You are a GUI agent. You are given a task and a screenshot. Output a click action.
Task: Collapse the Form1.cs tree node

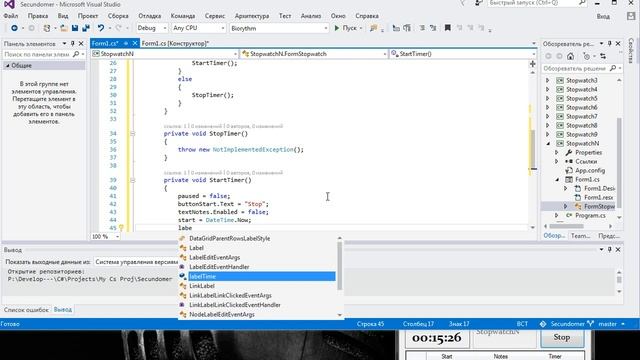[x=557, y=179]
